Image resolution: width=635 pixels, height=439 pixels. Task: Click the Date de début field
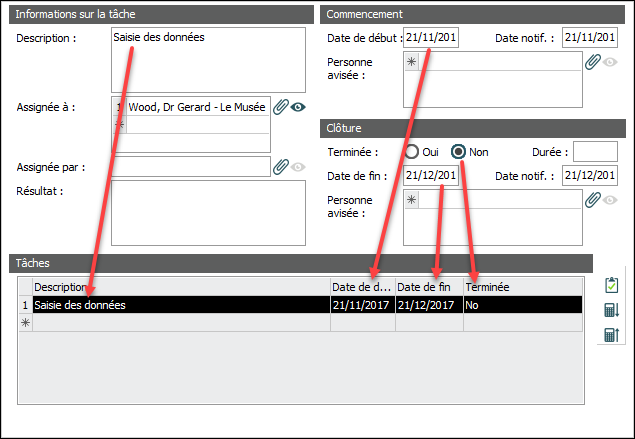click(x=431, y=38)
